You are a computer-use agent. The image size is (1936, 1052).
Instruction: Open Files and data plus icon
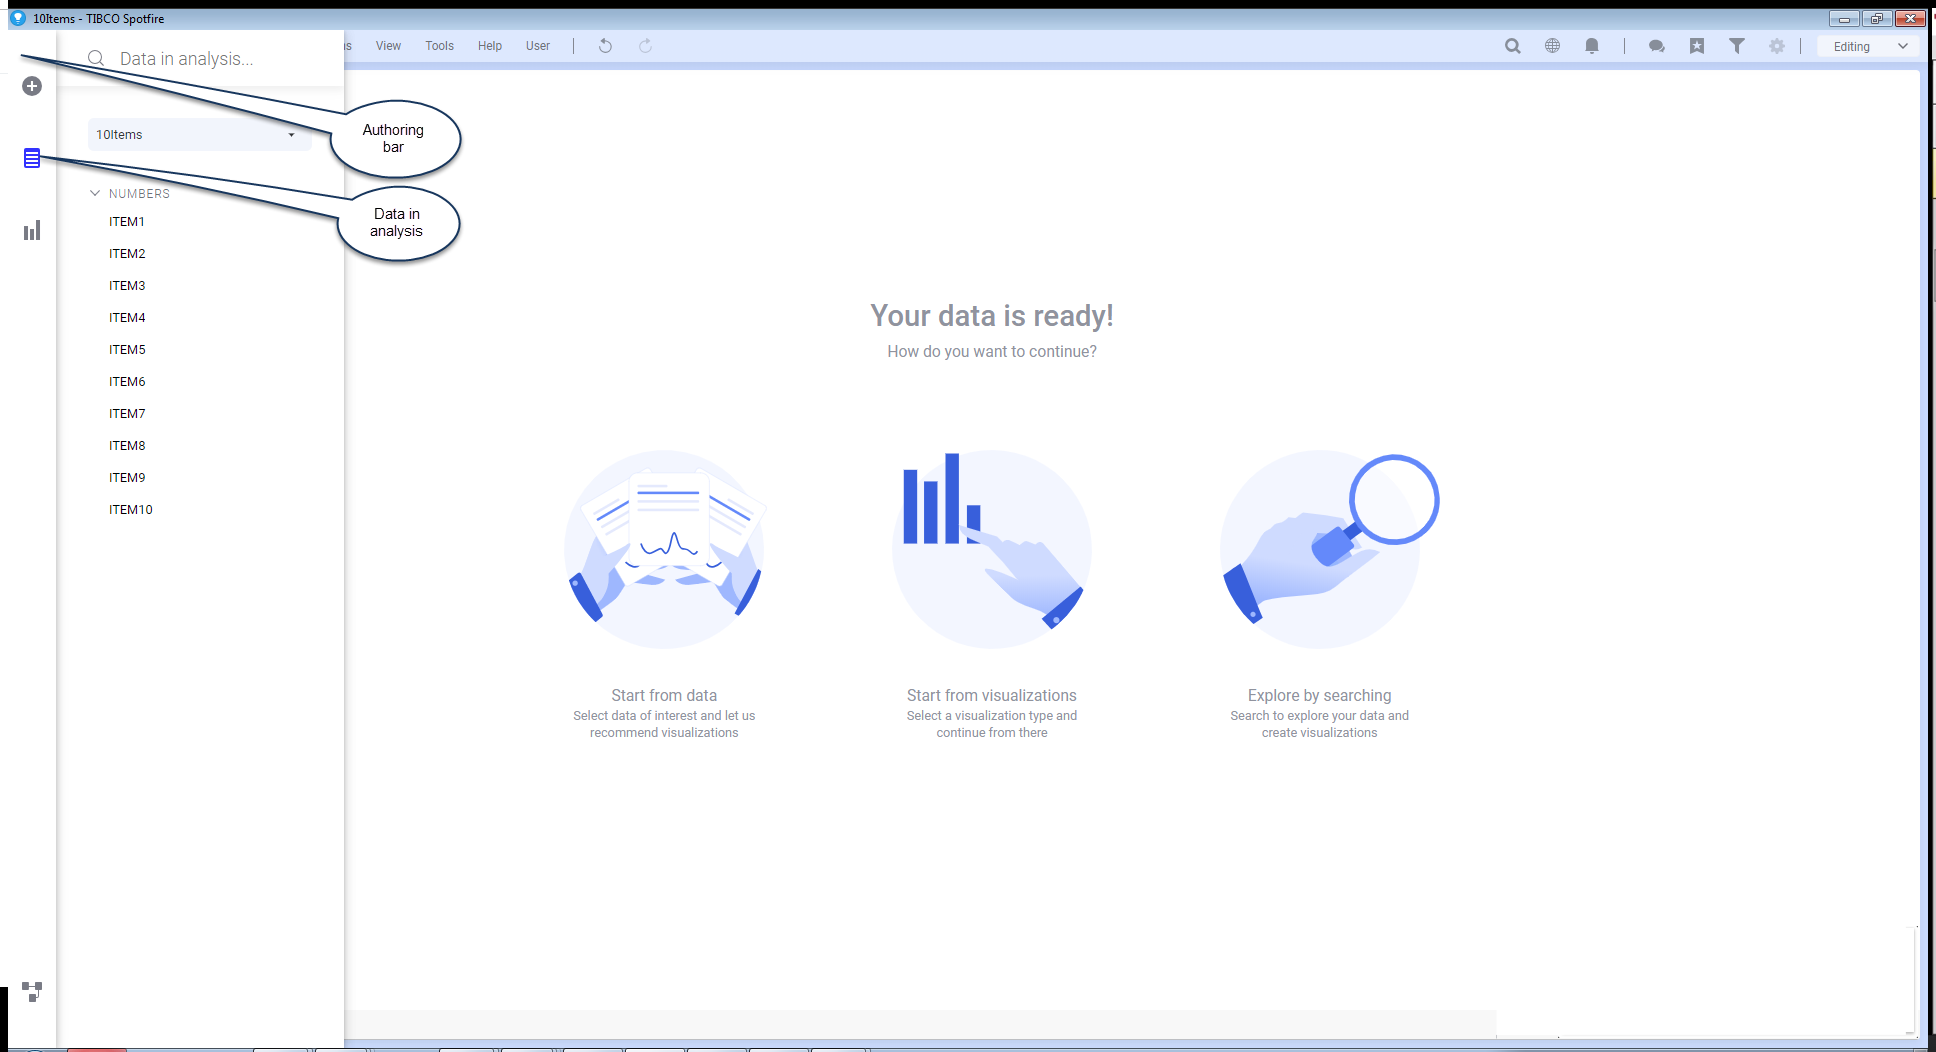[x=32, y=86]
